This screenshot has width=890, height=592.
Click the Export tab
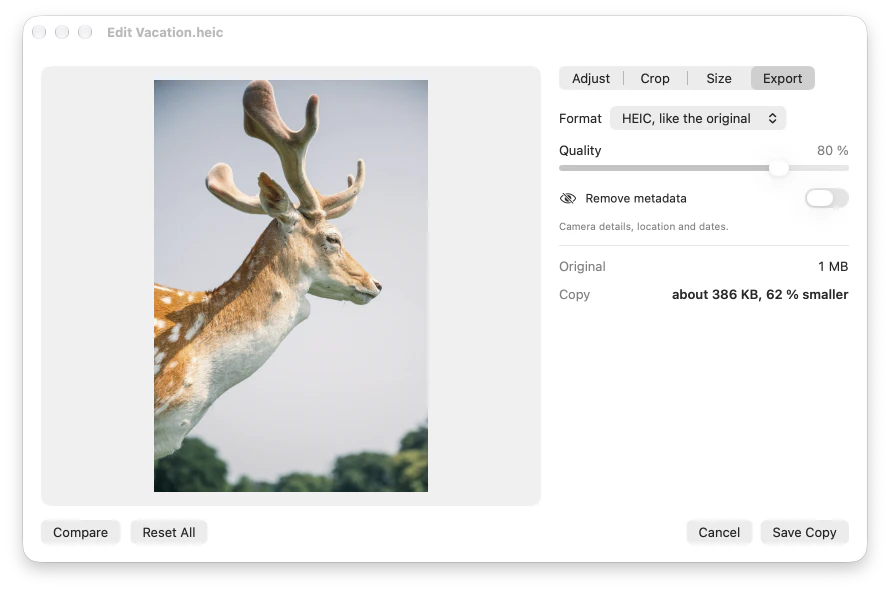[782, 78]
